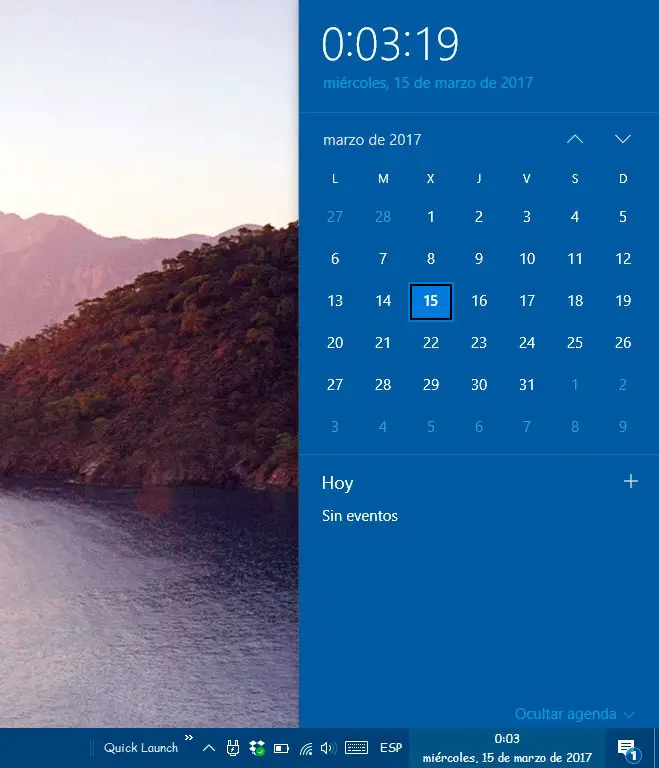Select today, day 15 highlighted
The height and width of the screenshot is (768, 659).
(x=431, y=301)
